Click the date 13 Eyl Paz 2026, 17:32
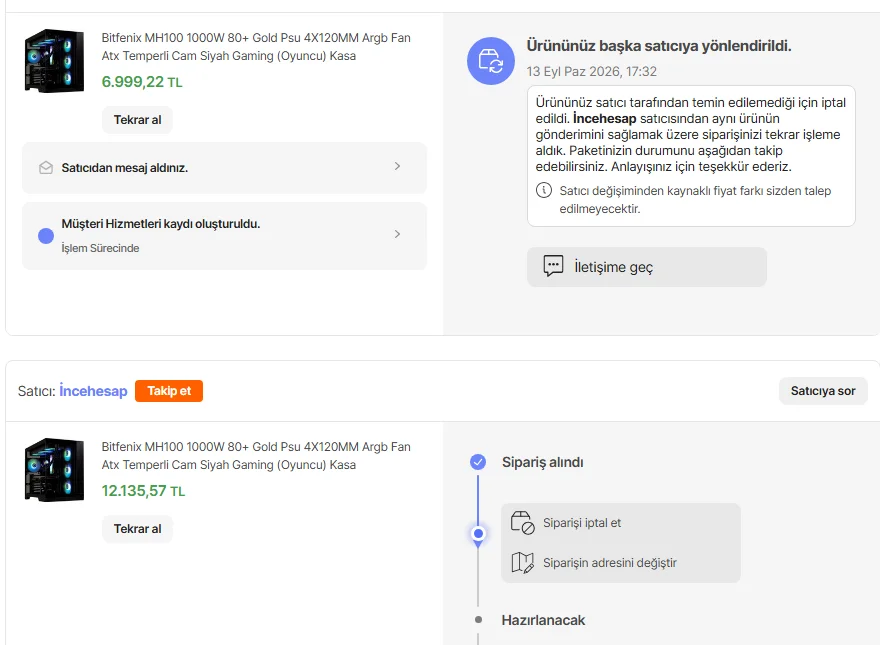 [592, 71]
